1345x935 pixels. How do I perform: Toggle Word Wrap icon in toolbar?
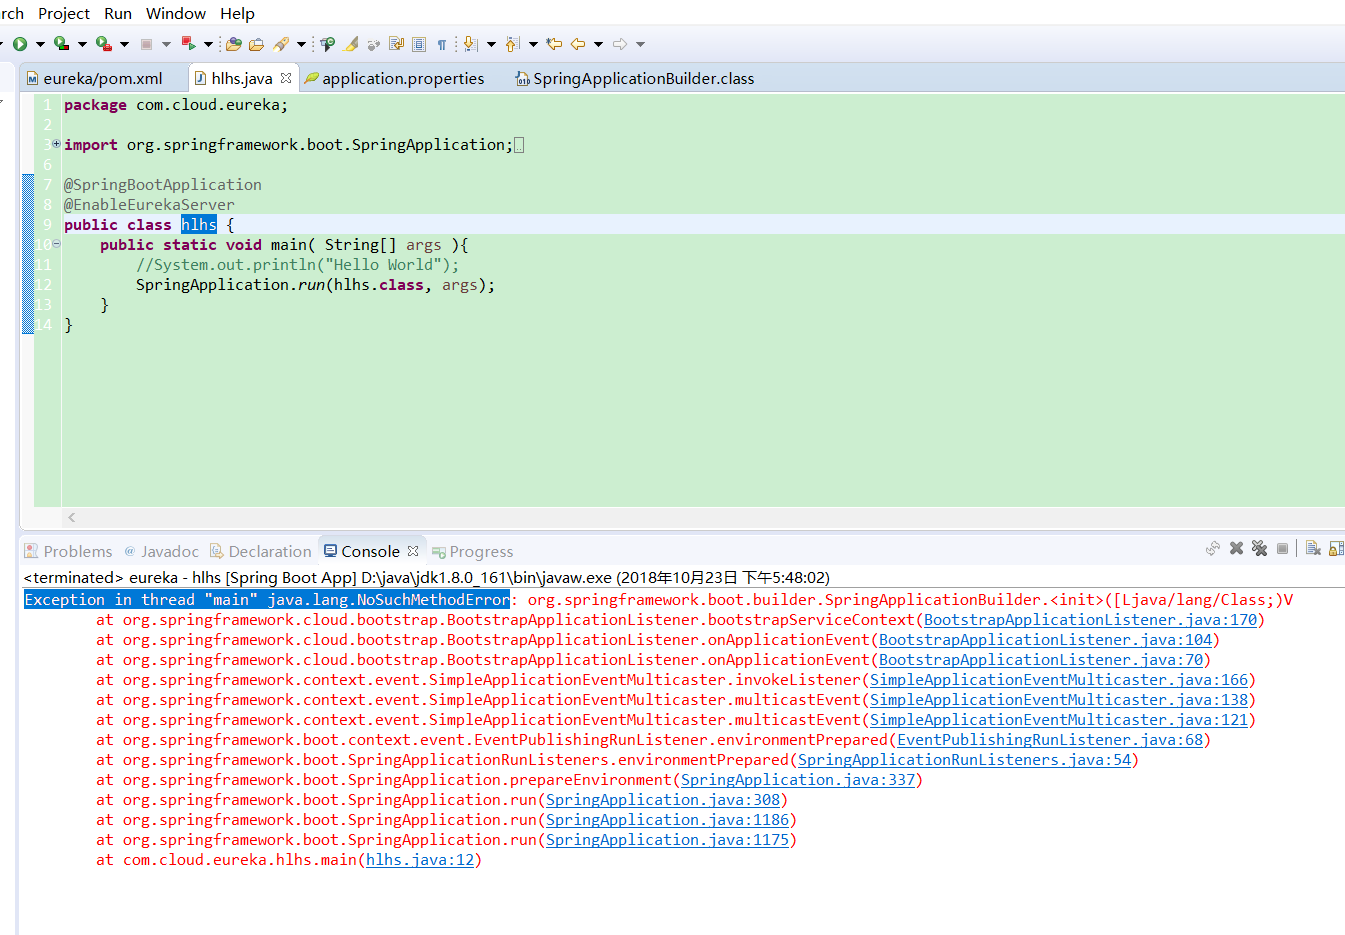click(396, 44)
